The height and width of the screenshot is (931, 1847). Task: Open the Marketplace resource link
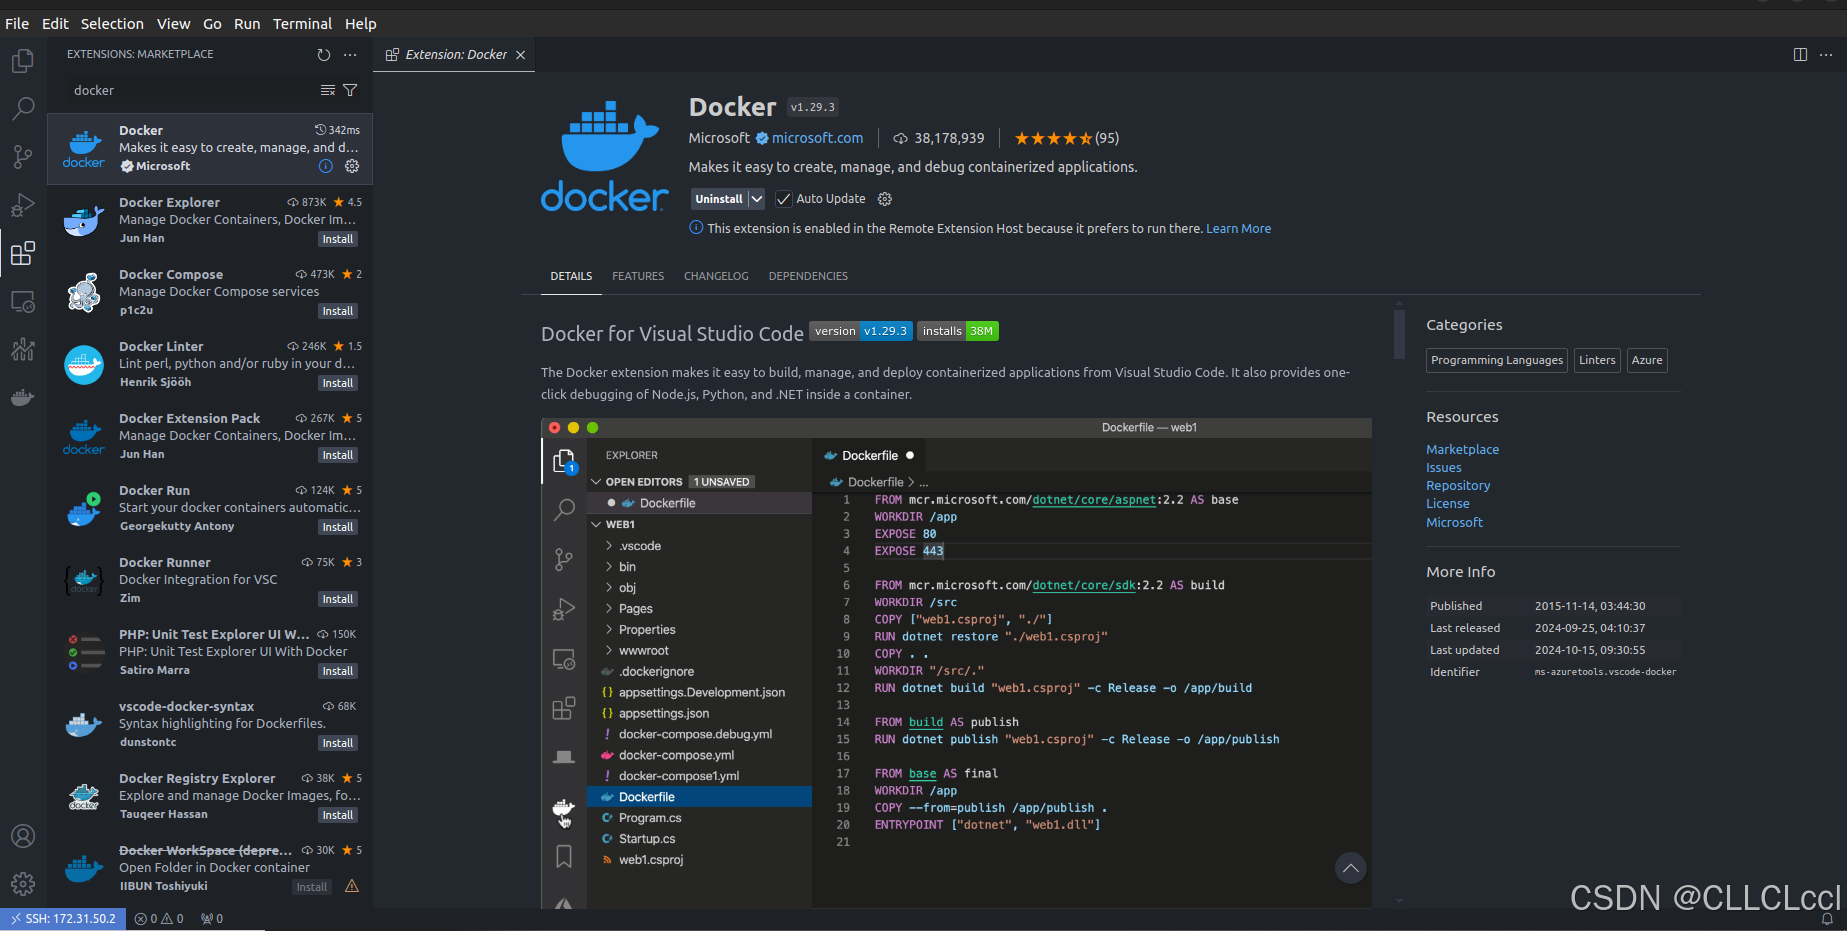1462,450
